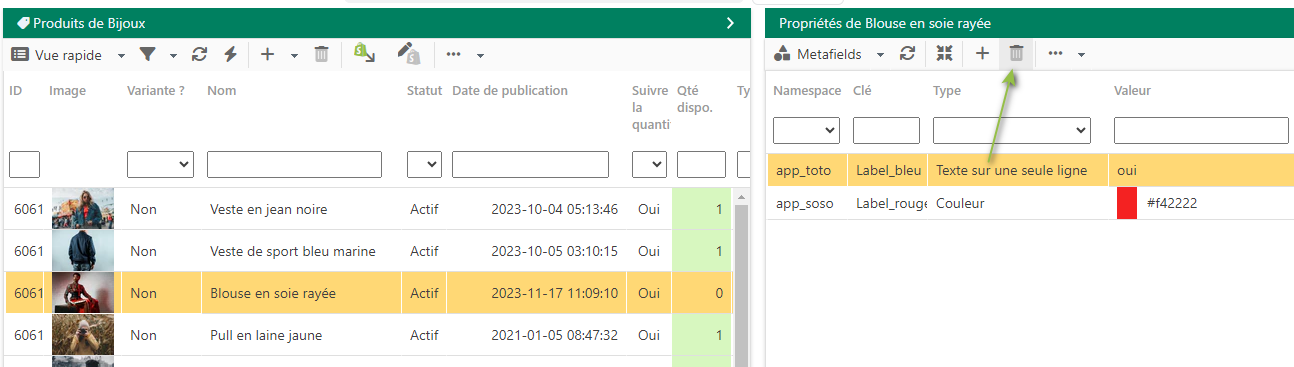Click the red #f42222 color swatch
The image size is (1294, 367).
1127,203
